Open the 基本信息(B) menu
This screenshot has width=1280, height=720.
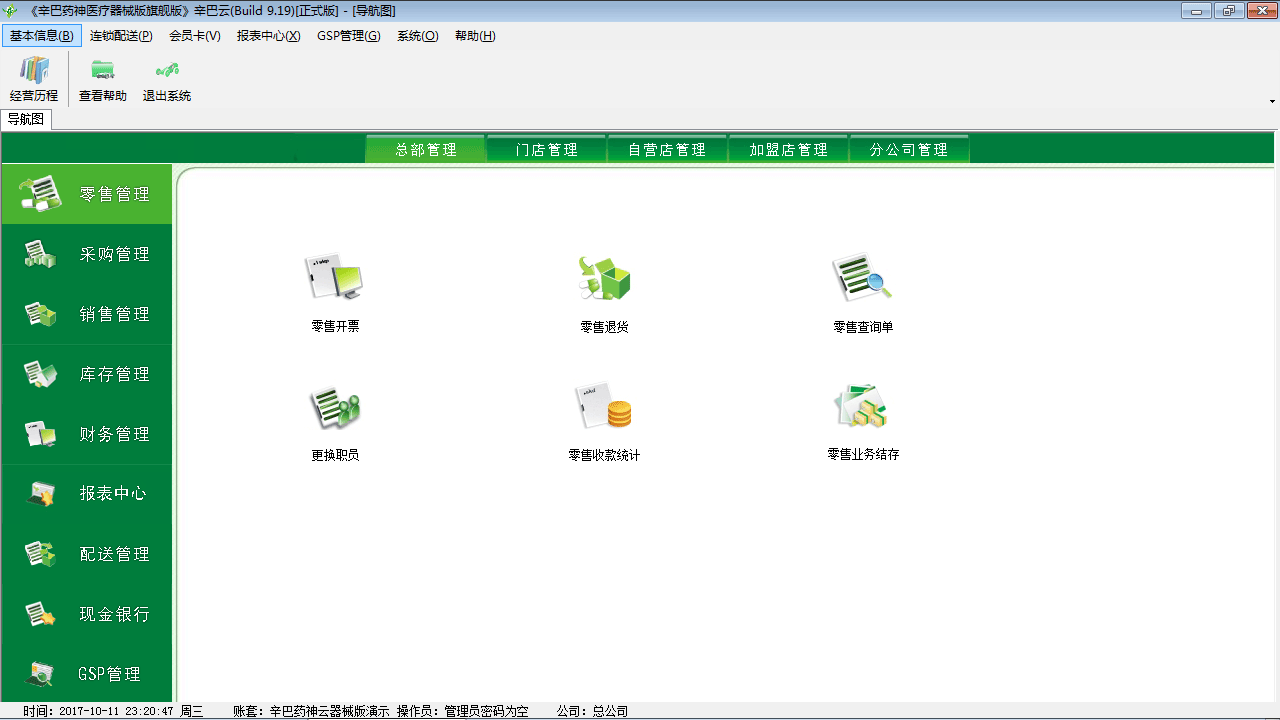[42, 36]
